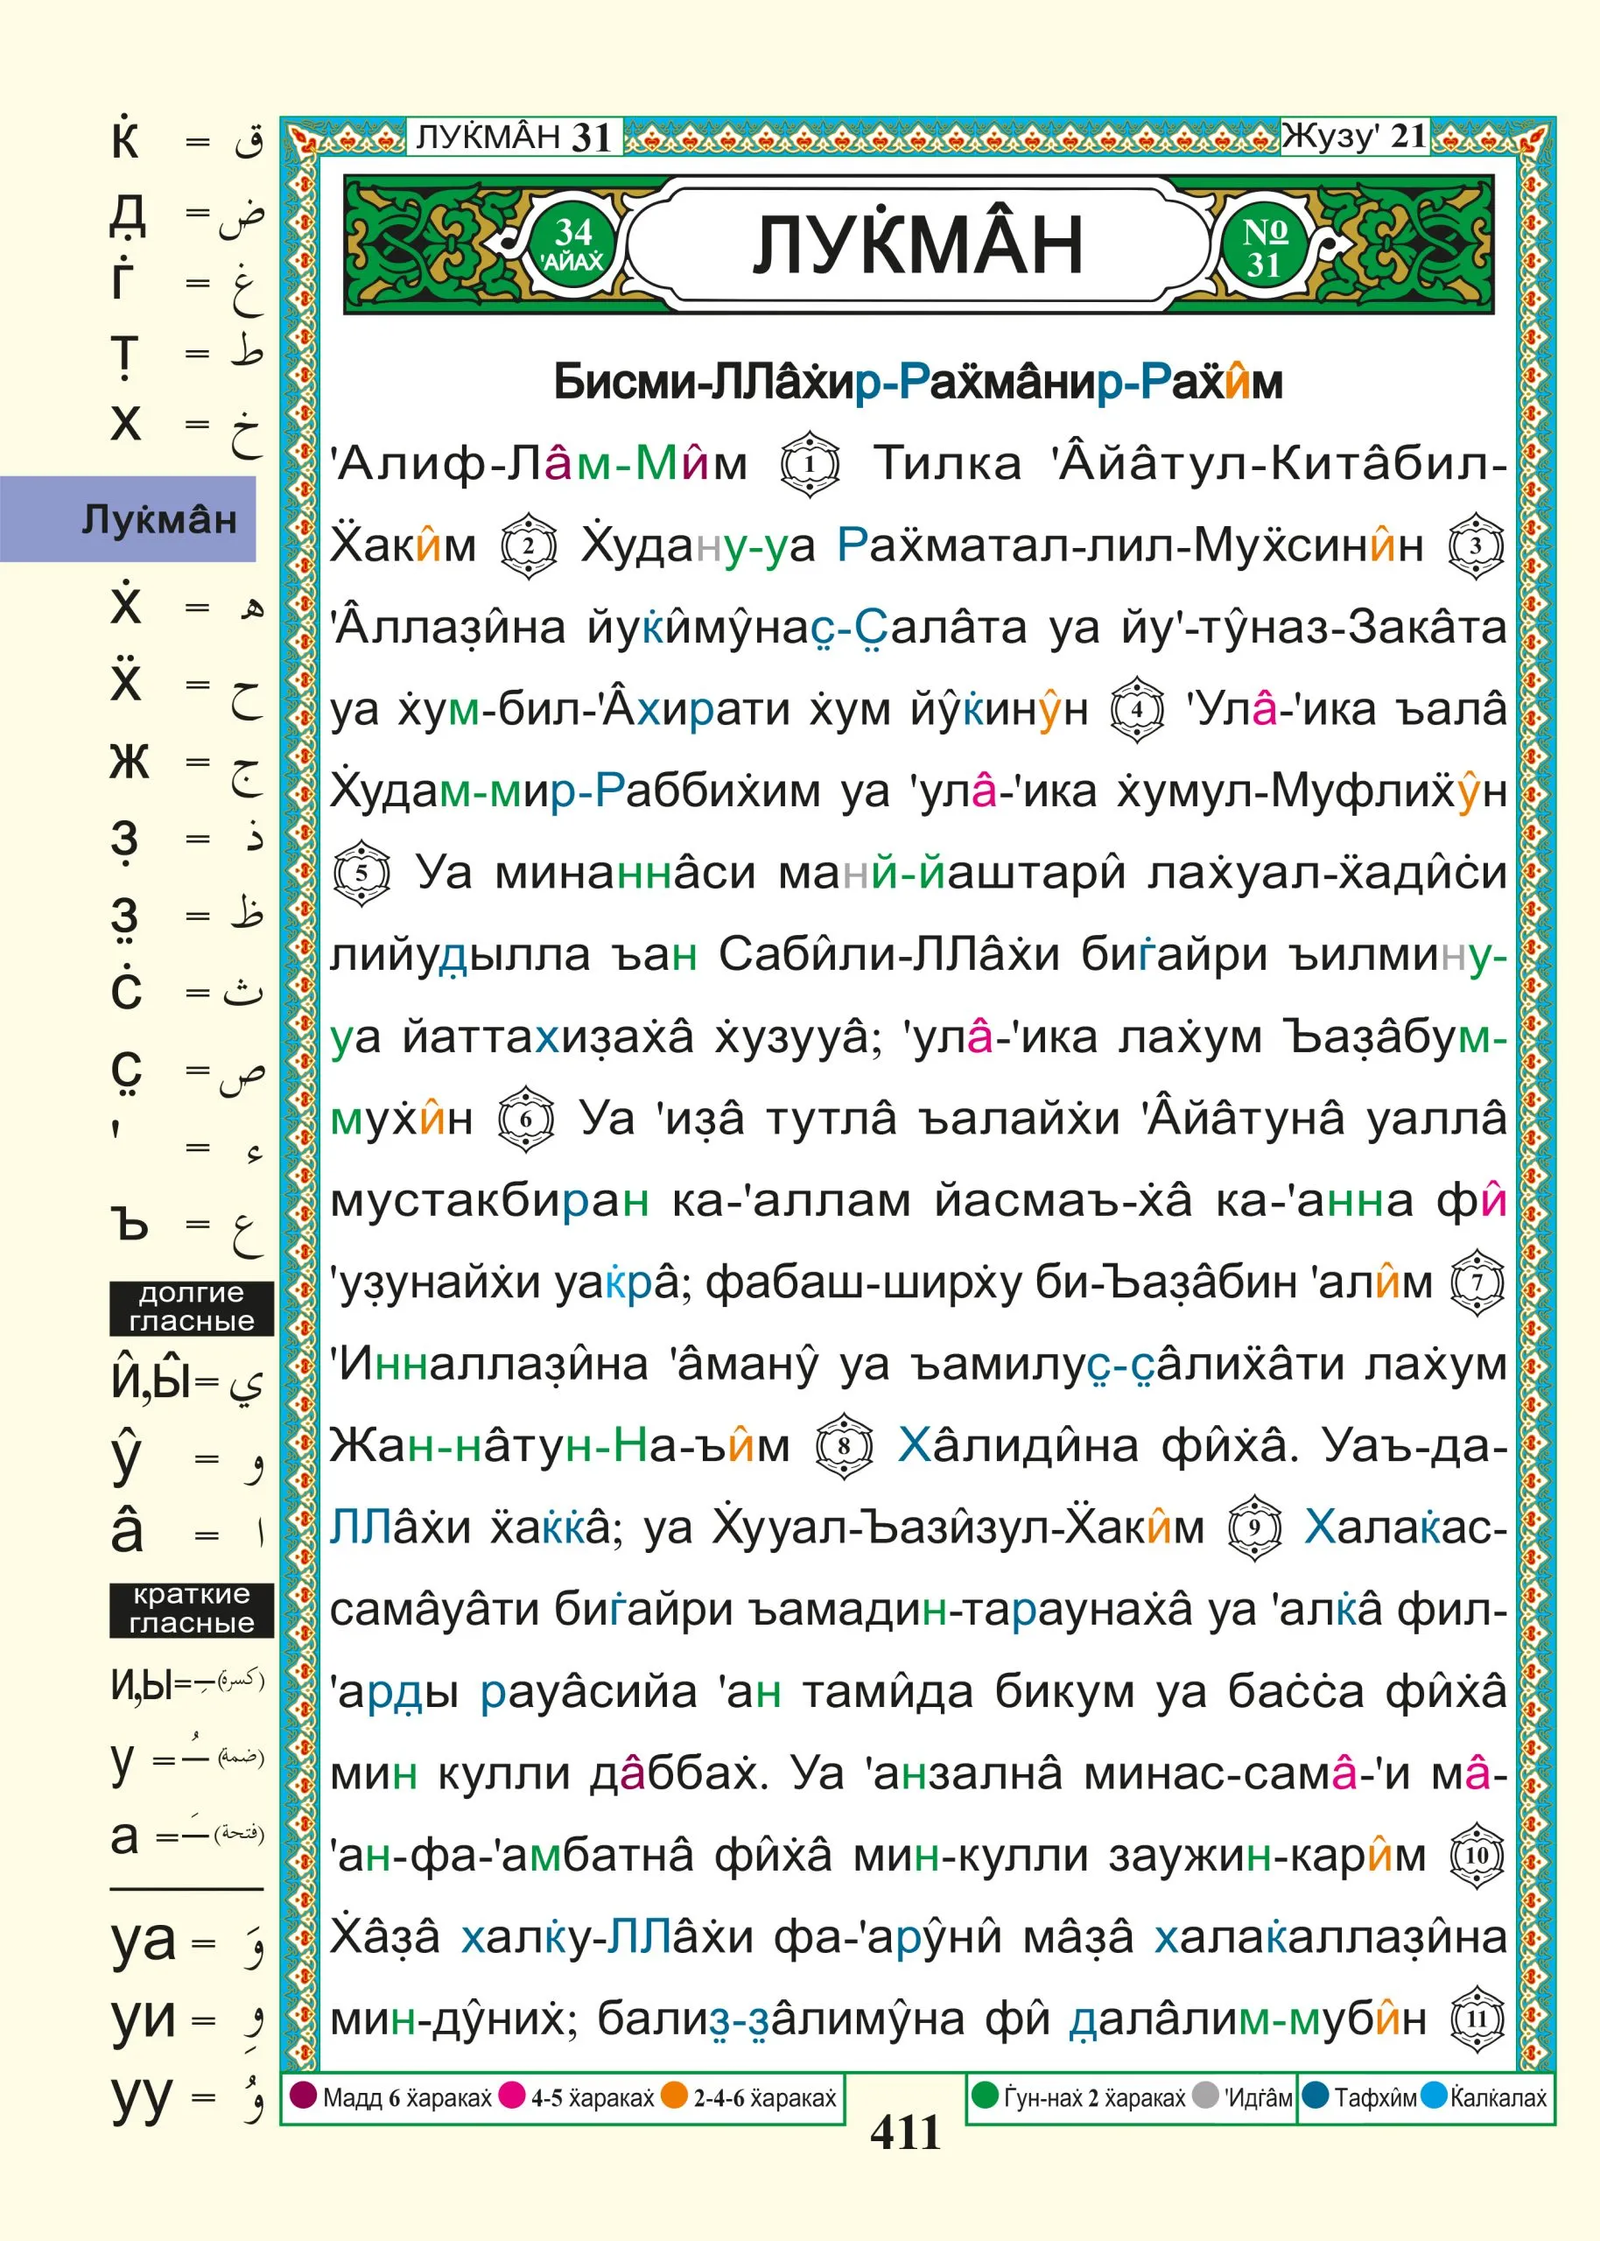Click the ayah 8 verse marker

pos(844,1446)
